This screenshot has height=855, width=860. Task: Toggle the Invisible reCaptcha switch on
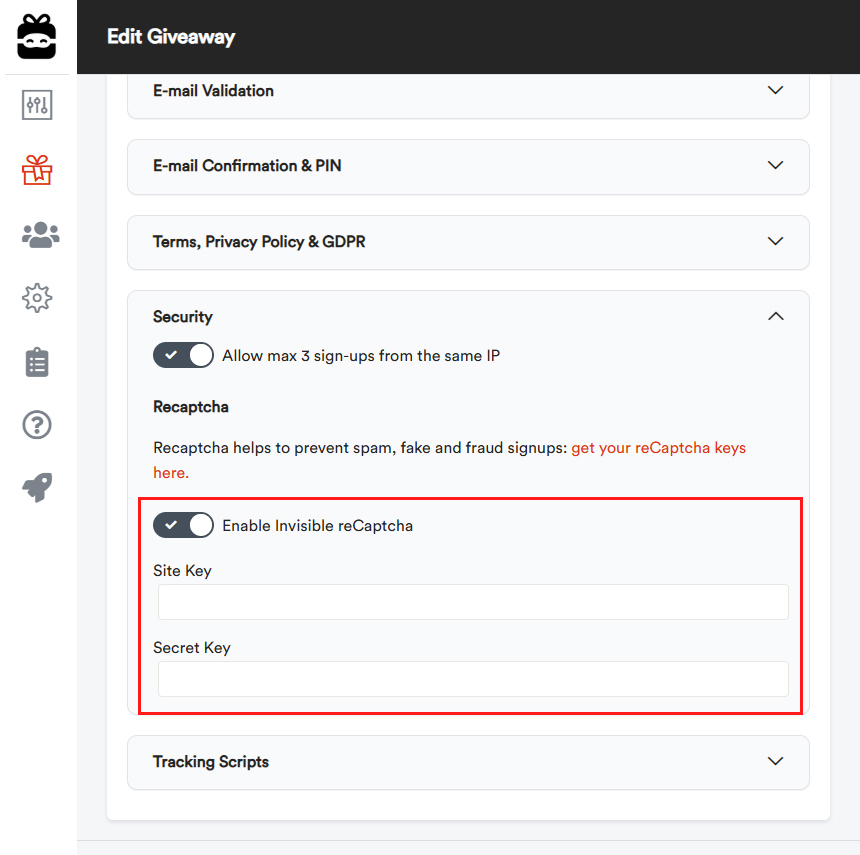point(183,524)
